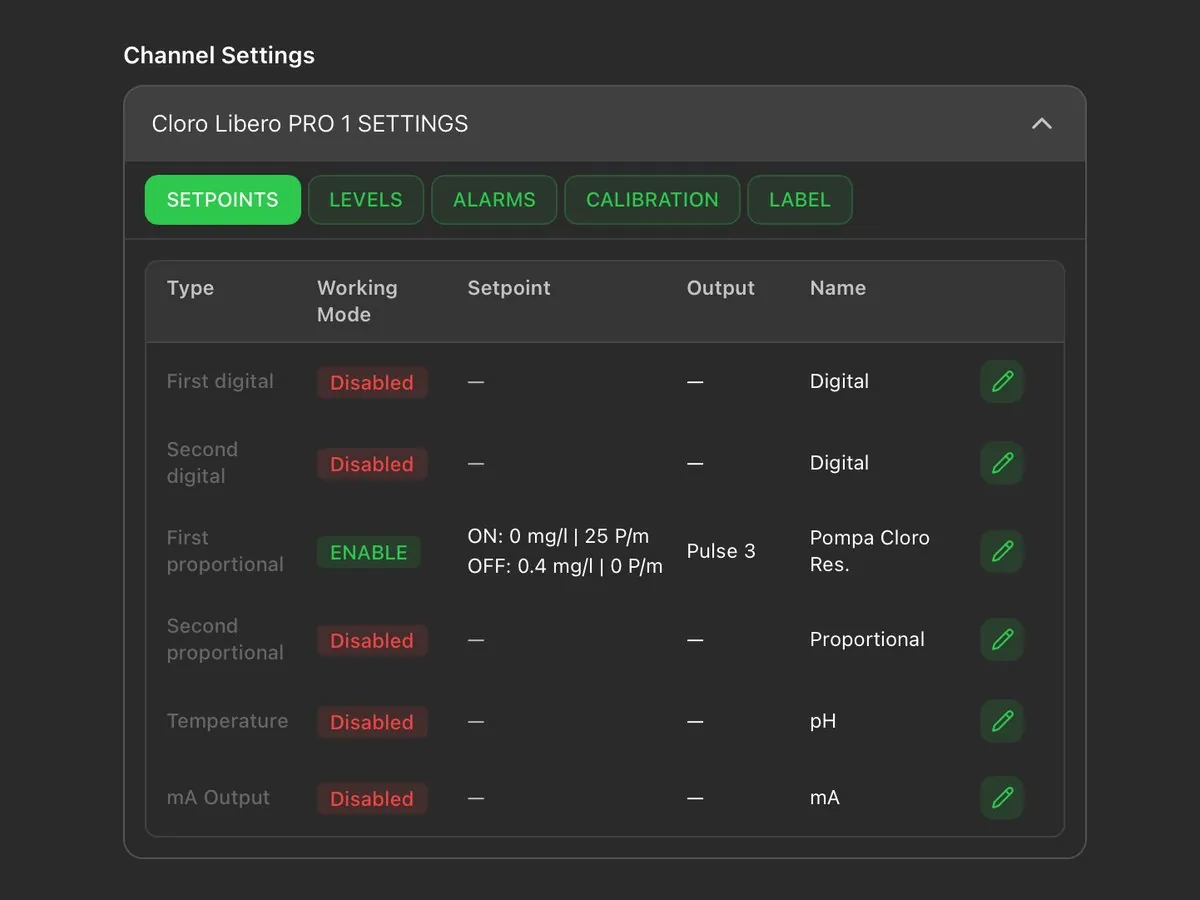1200x900 pixels.
Task: Click the Disabled badge for Second proportional
Action: point(372,640)
